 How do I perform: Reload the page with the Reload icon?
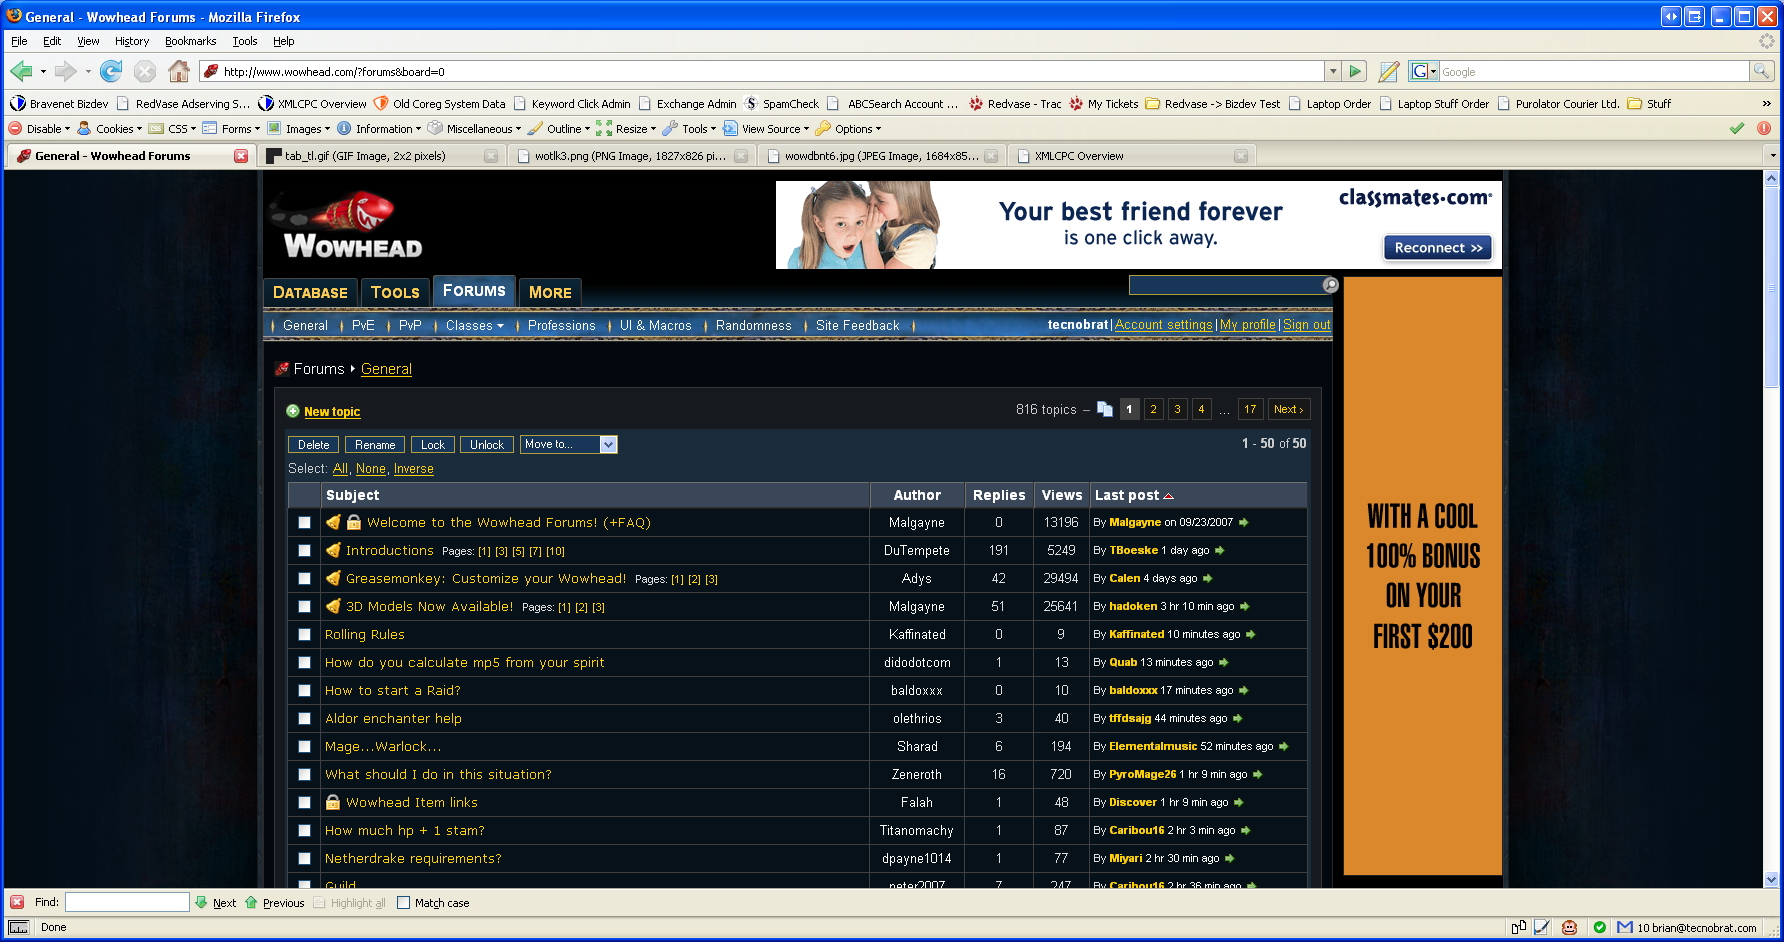click(x=111, y=71)
